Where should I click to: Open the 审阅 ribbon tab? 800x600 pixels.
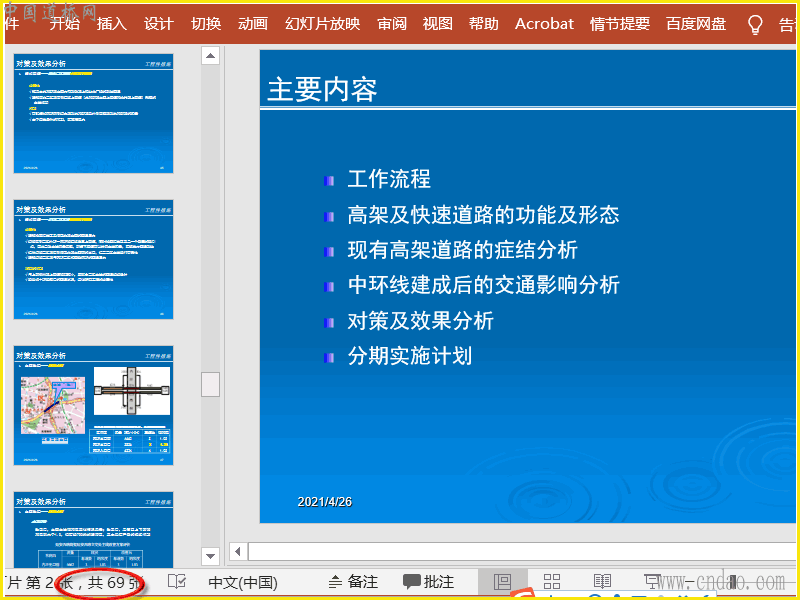[x=392, y=23]
